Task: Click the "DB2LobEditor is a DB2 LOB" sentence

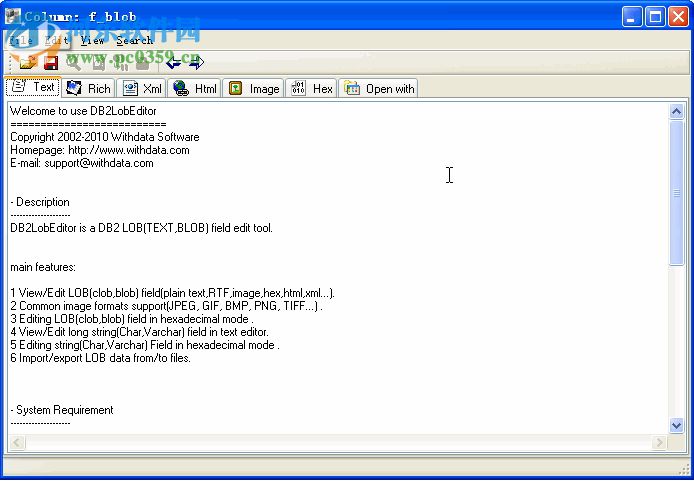Action: pyautogui.click(x=141, y=228)
